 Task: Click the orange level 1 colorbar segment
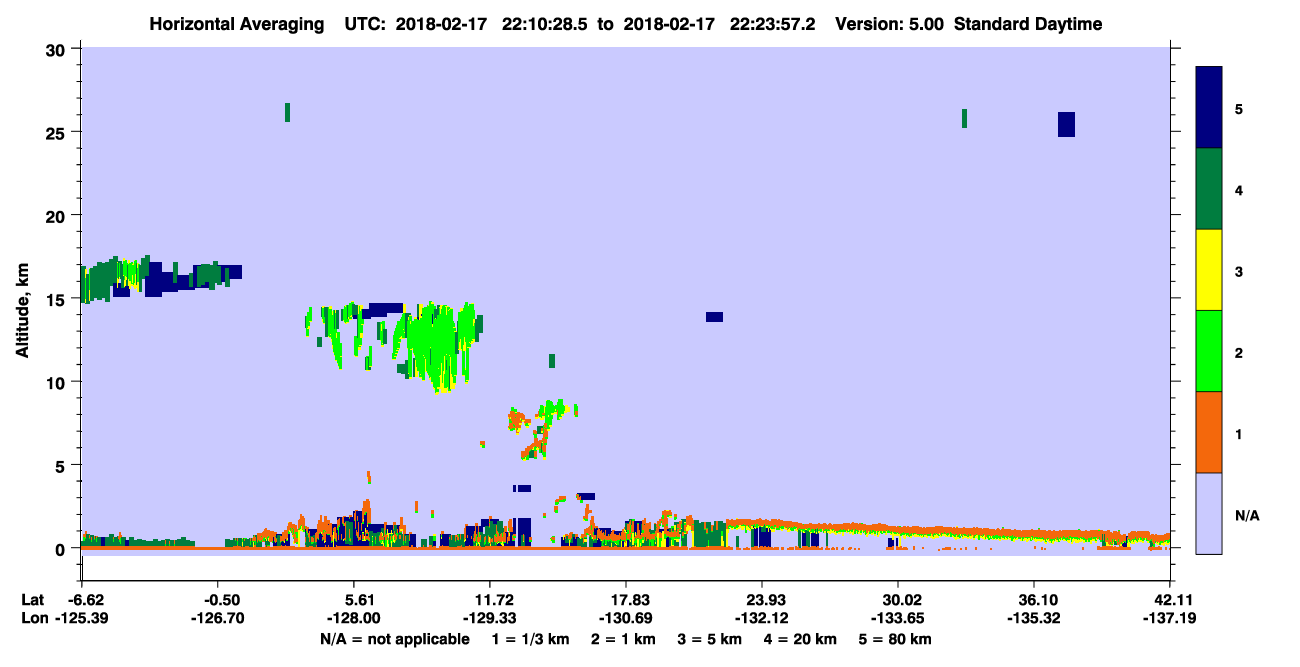[1209, 432]
